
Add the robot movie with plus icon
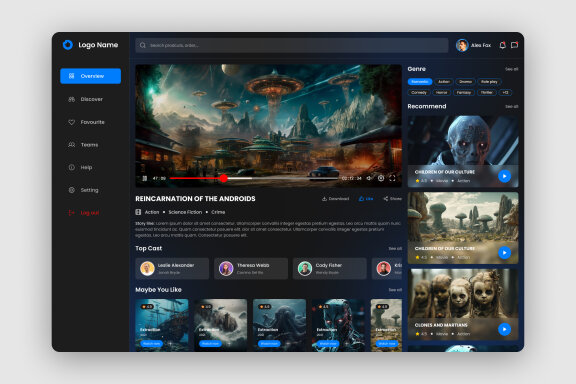[347, 344]
